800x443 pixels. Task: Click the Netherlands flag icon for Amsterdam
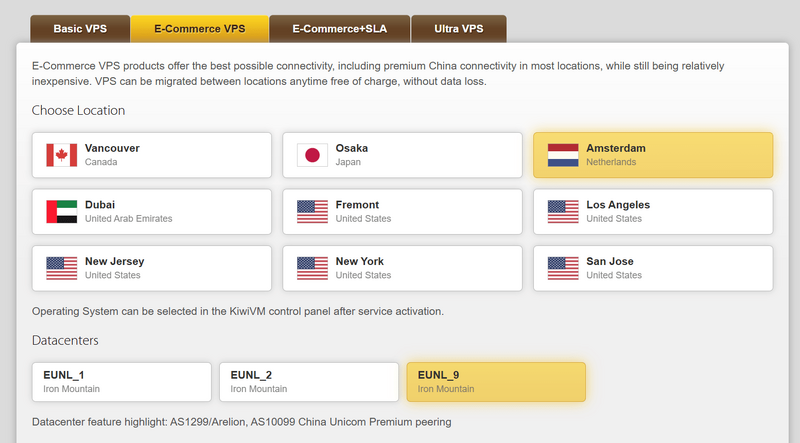click(563, 155)
